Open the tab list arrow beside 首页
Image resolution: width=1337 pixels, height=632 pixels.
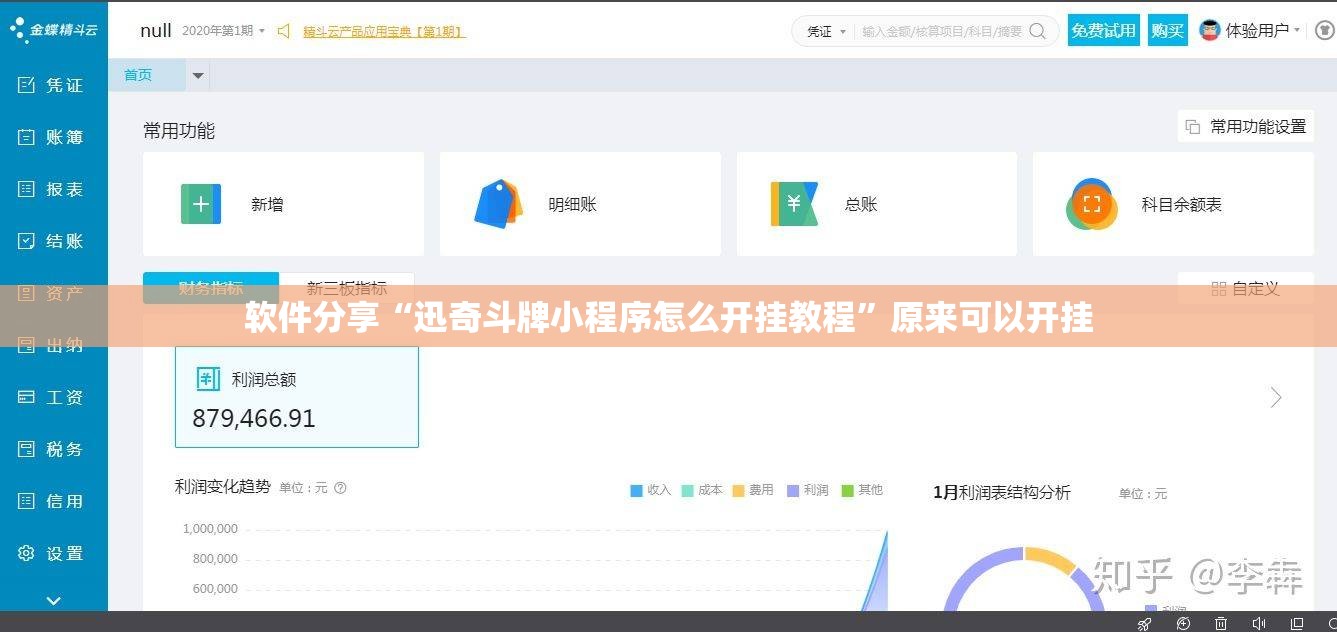198,76
